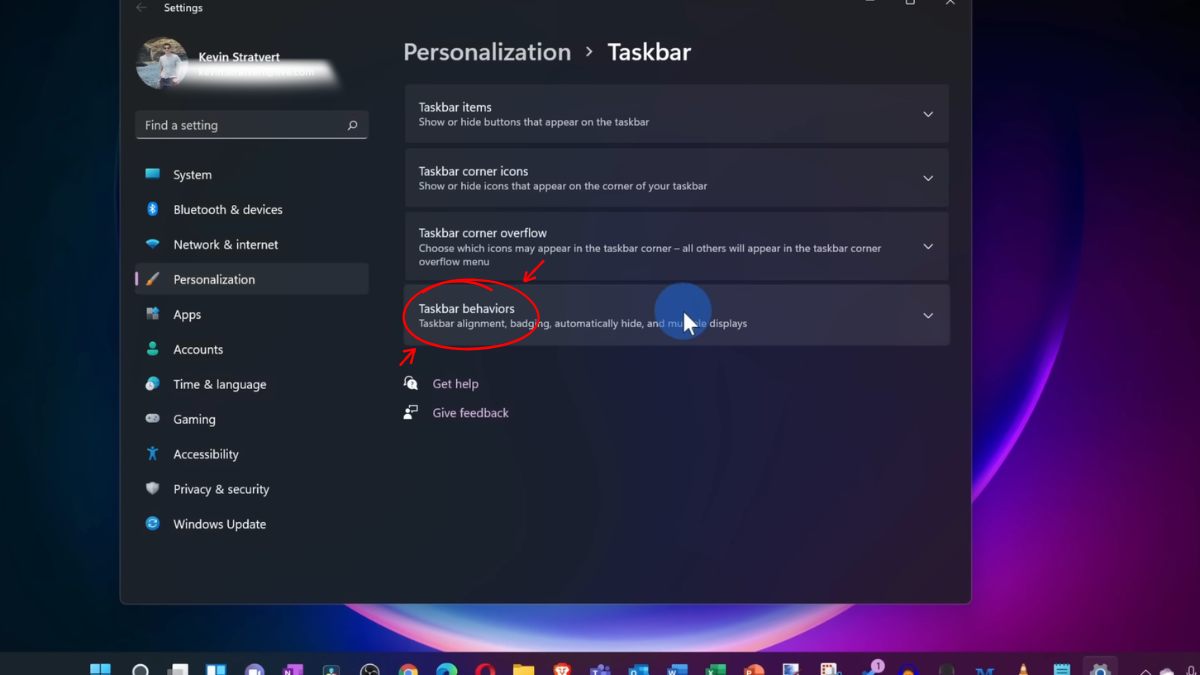
Task: Go to Privacy & security settings
Action: pos(252,489)
